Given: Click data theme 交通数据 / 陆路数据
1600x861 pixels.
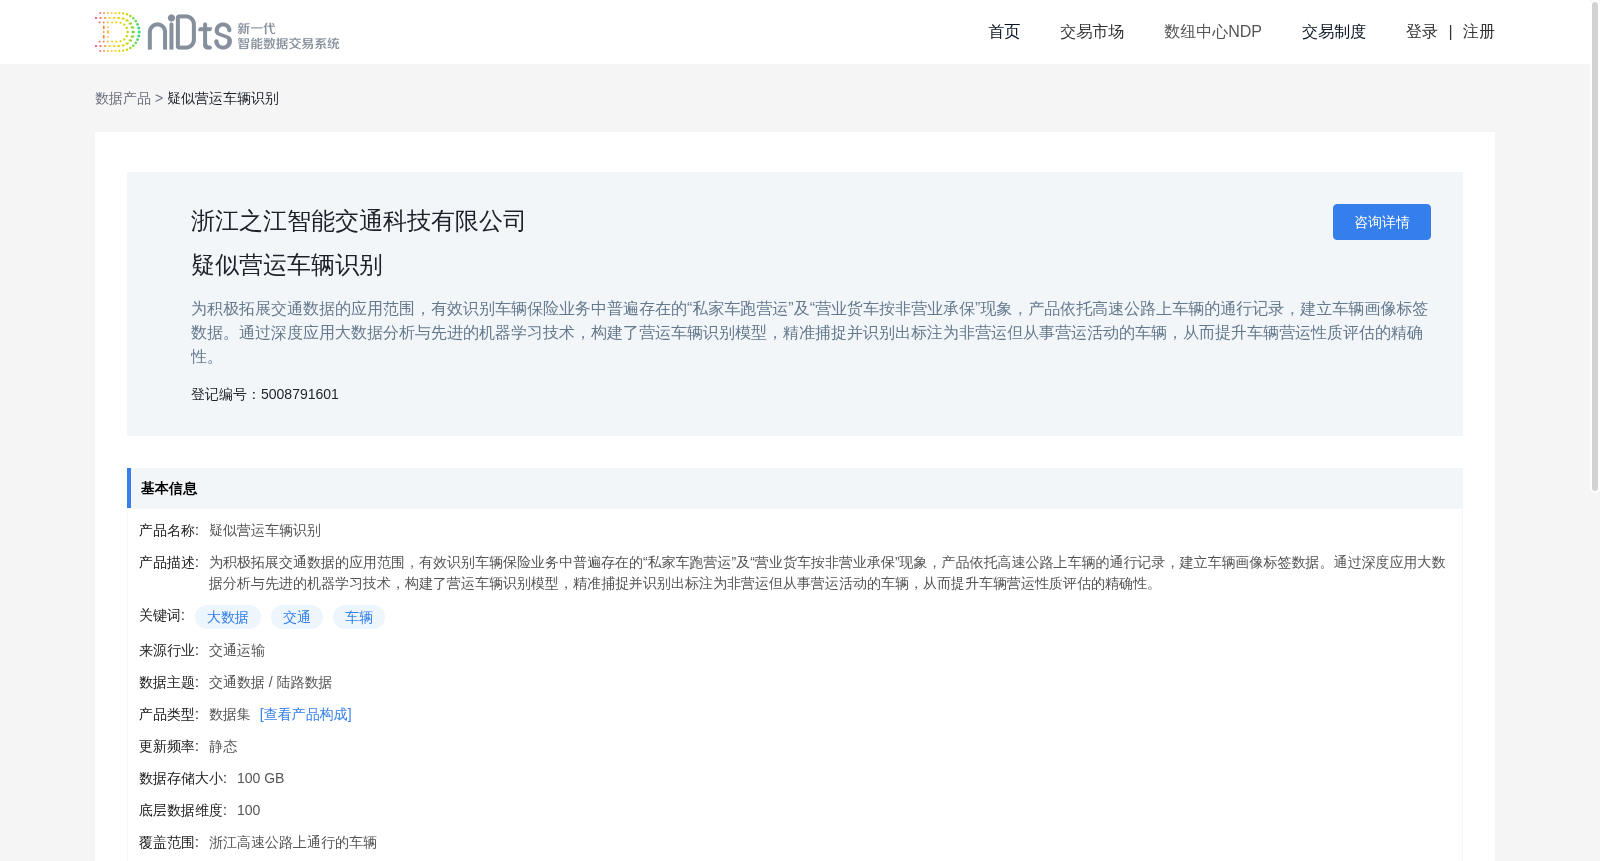Looking at the screenshot, I should [270, 682].
